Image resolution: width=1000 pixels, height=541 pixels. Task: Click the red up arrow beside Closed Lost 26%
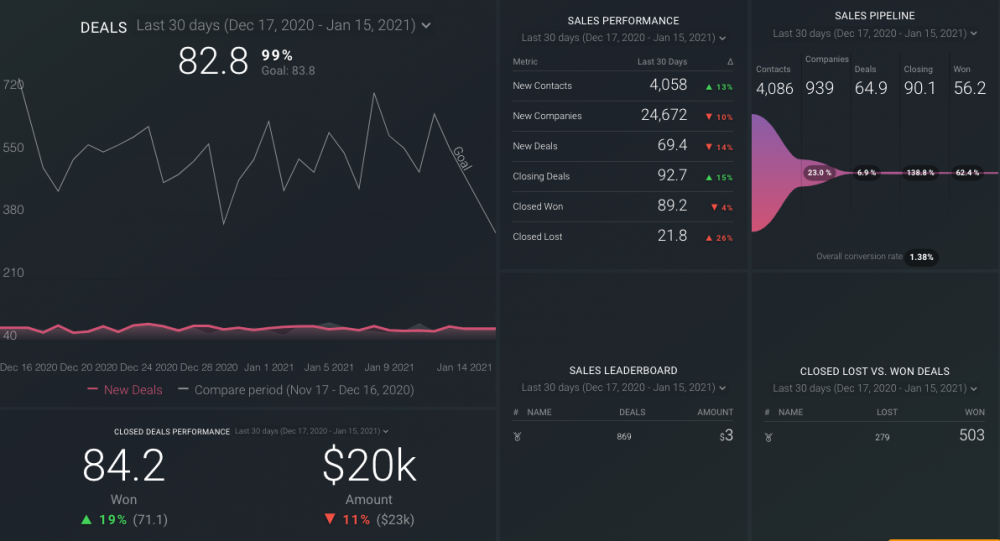pyautogui.click(x=709, y=238)
